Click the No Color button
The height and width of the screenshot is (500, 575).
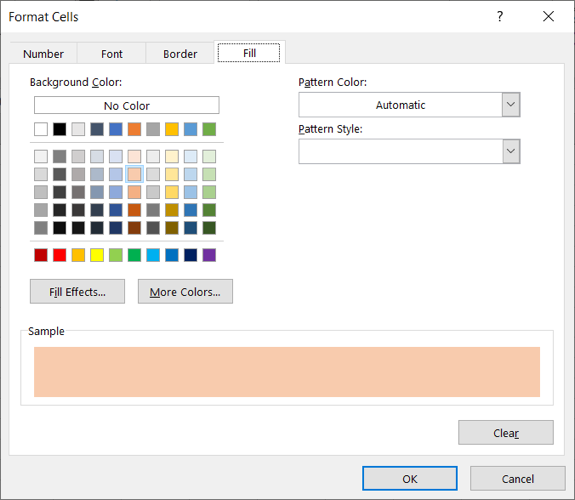pos(127,106)
